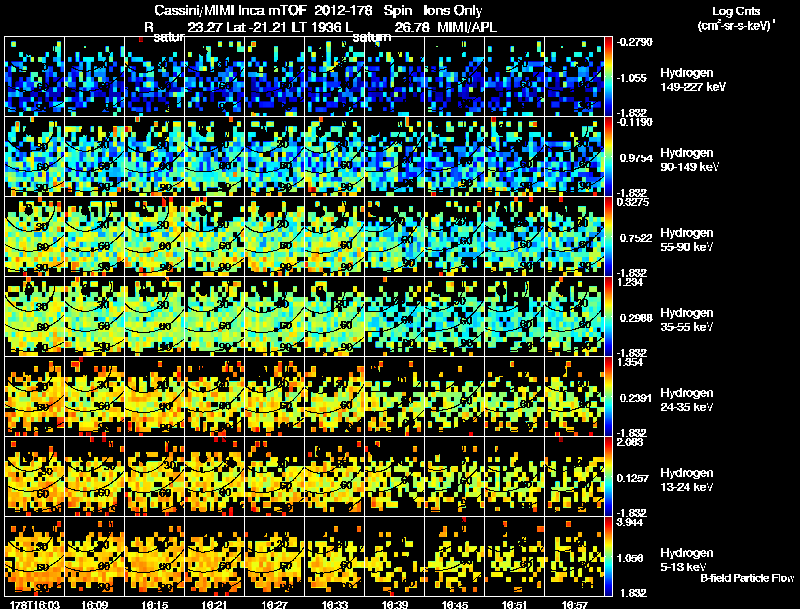
Task: Click the 16:57 time axis label
Action: 574,604
